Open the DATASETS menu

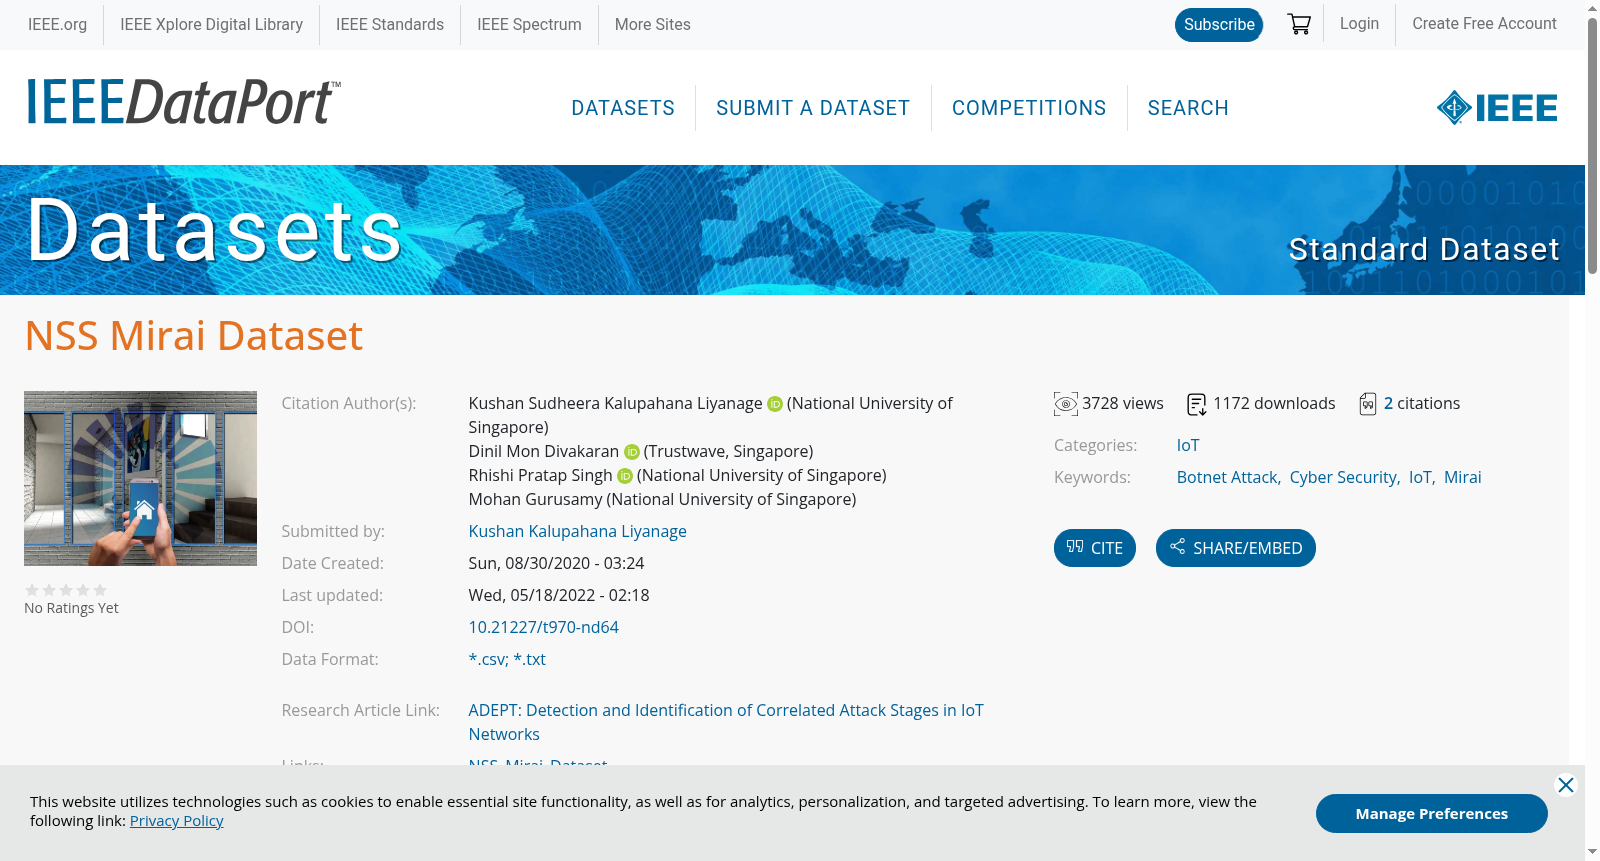tap(623, 108)
